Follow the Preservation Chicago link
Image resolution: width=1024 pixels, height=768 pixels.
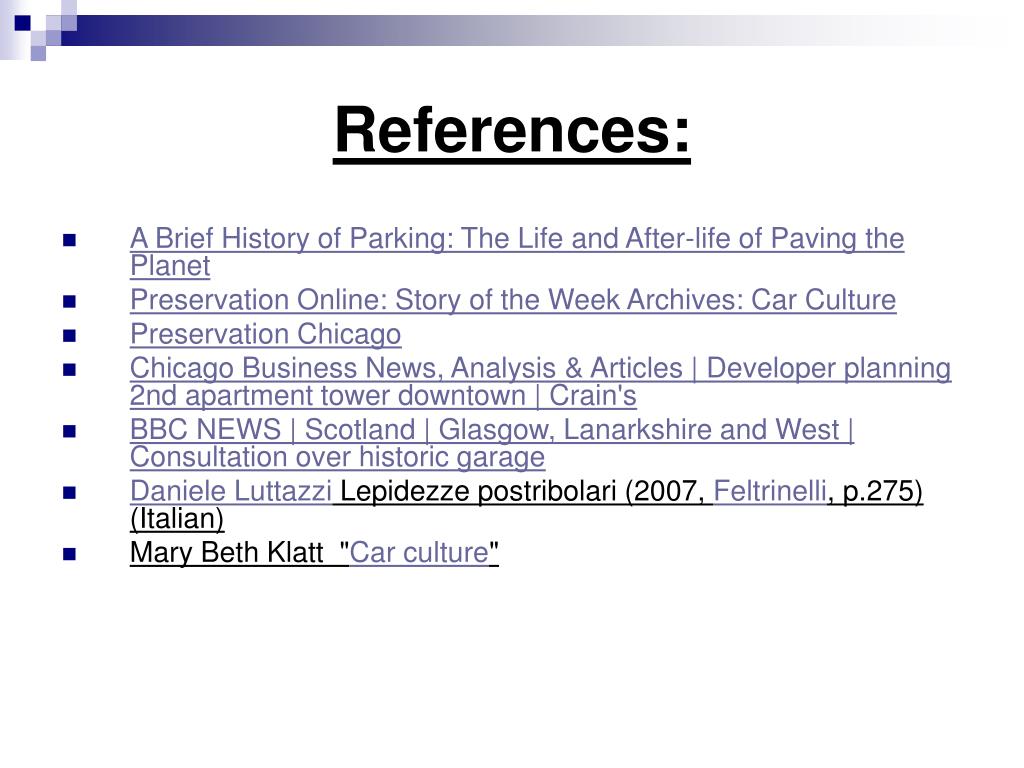pyautogui.click(x=265, y=334)
